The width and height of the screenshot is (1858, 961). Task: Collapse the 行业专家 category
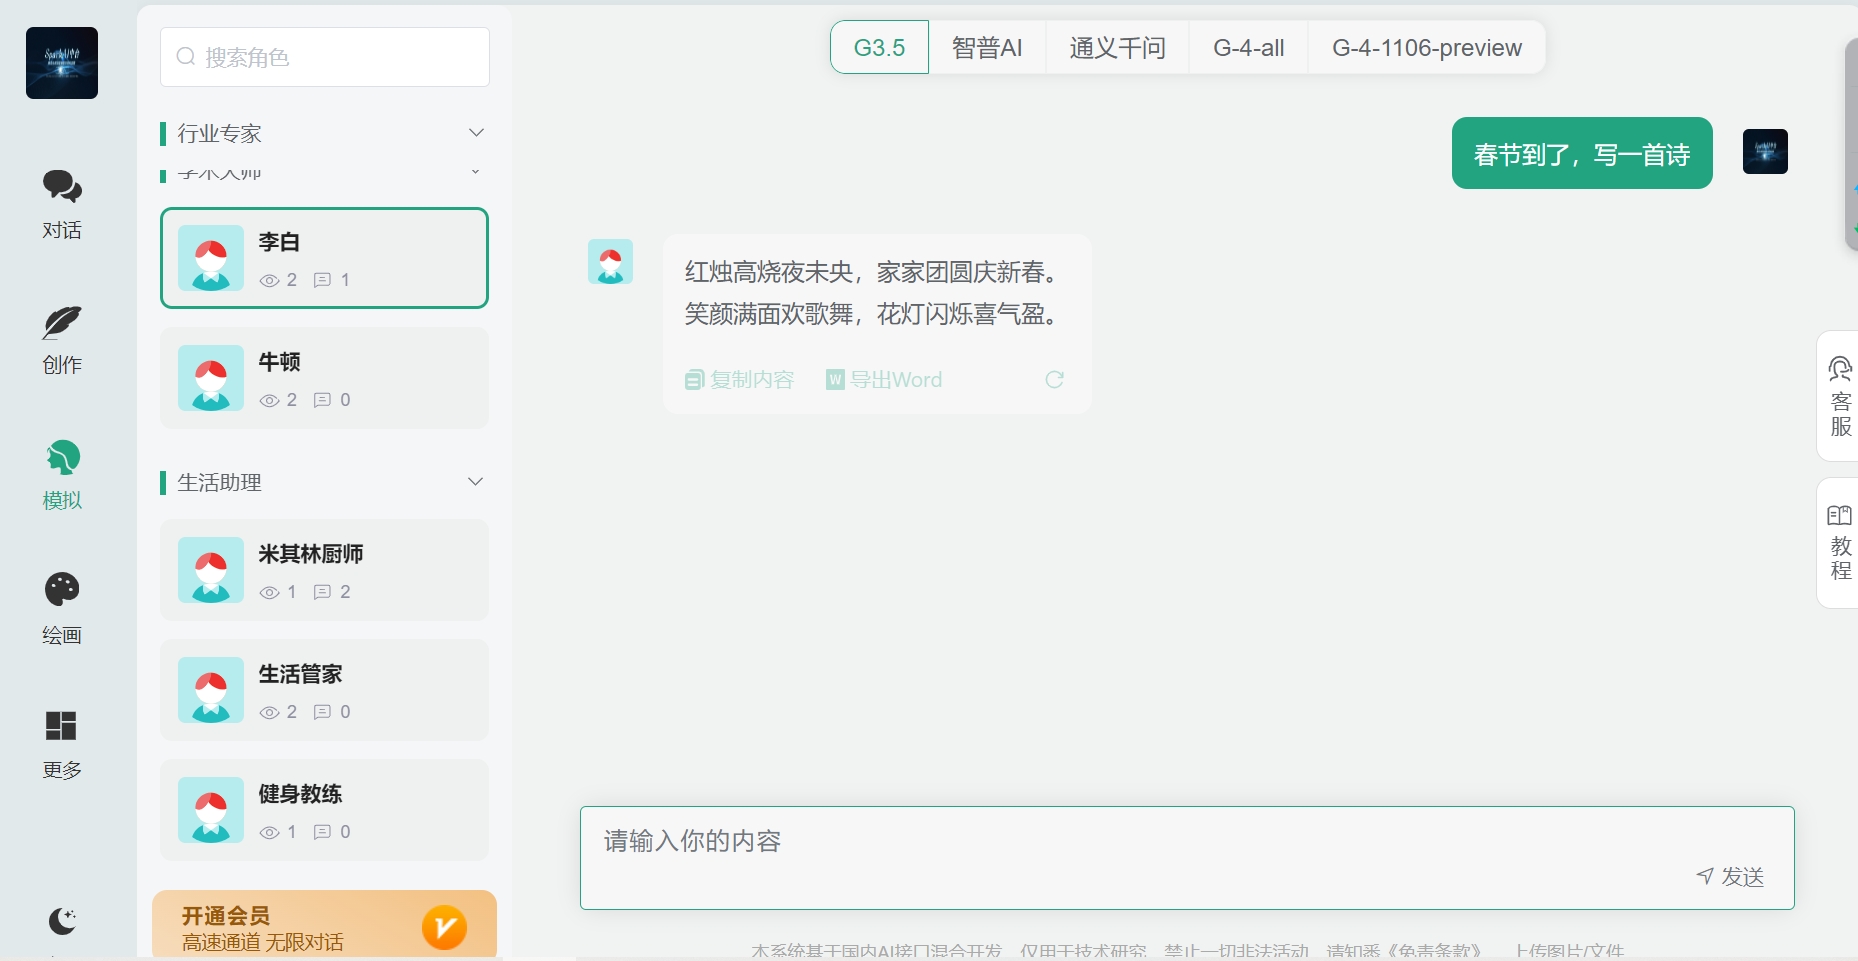tap(477, 132)
